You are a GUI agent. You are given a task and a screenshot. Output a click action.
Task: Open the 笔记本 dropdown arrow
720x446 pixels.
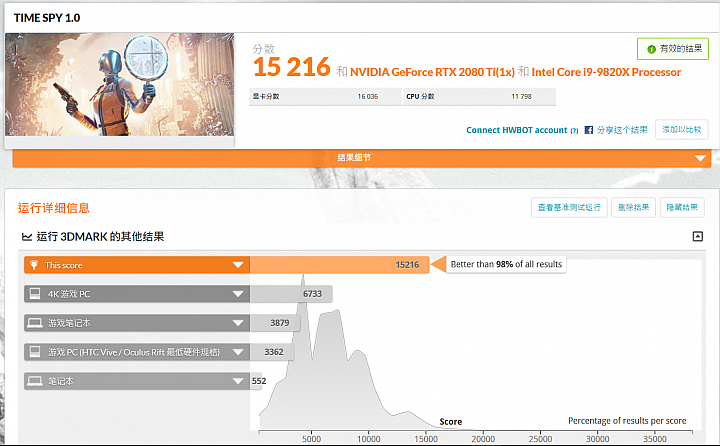pos(238,381)
